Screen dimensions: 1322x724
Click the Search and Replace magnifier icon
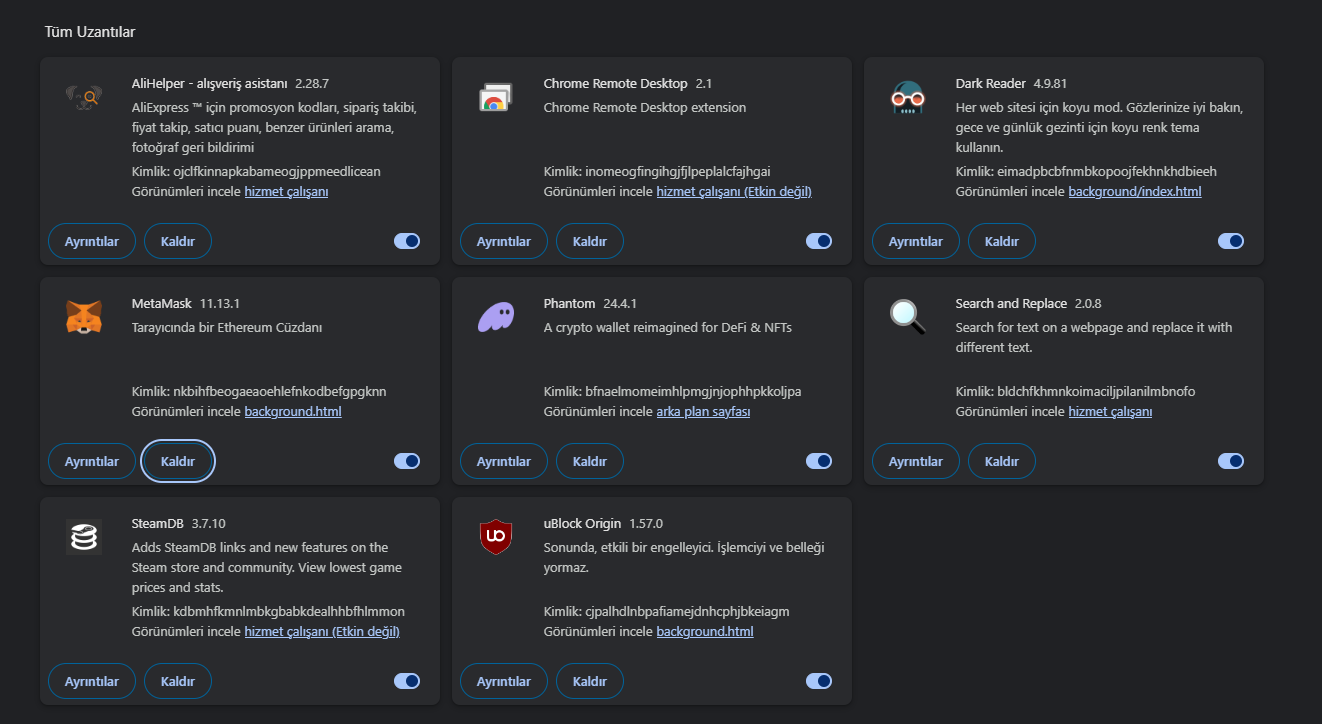coord(908,317)
